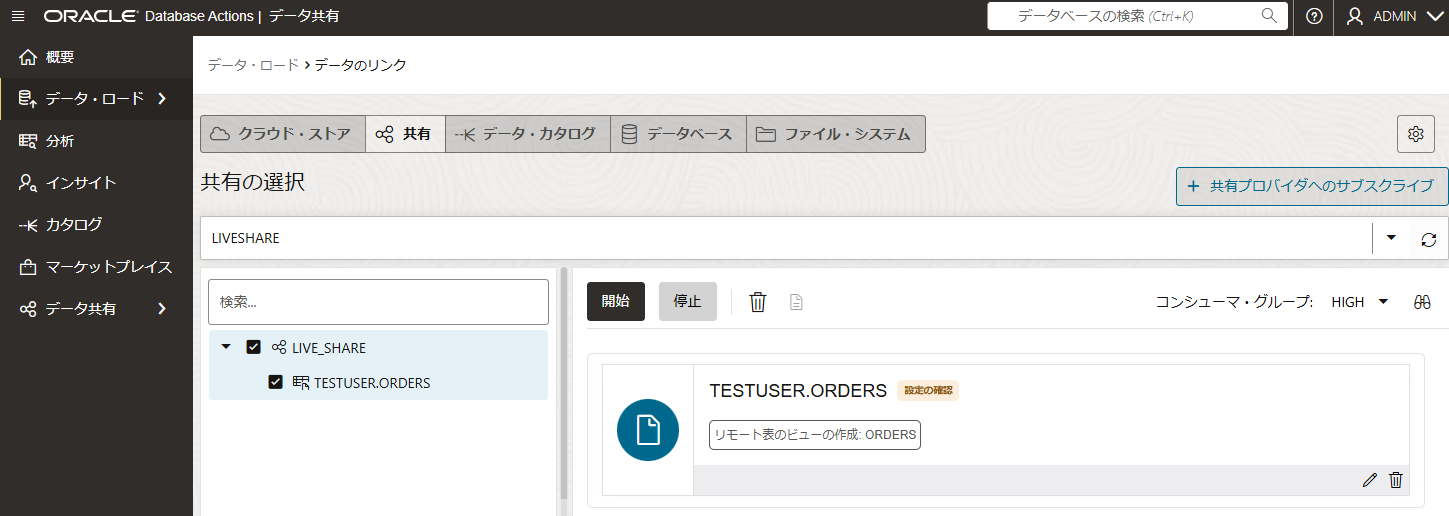Click the 開始 button
Image resolution: width=1449 pixels, height=516 pixels.
coord(615,301)
